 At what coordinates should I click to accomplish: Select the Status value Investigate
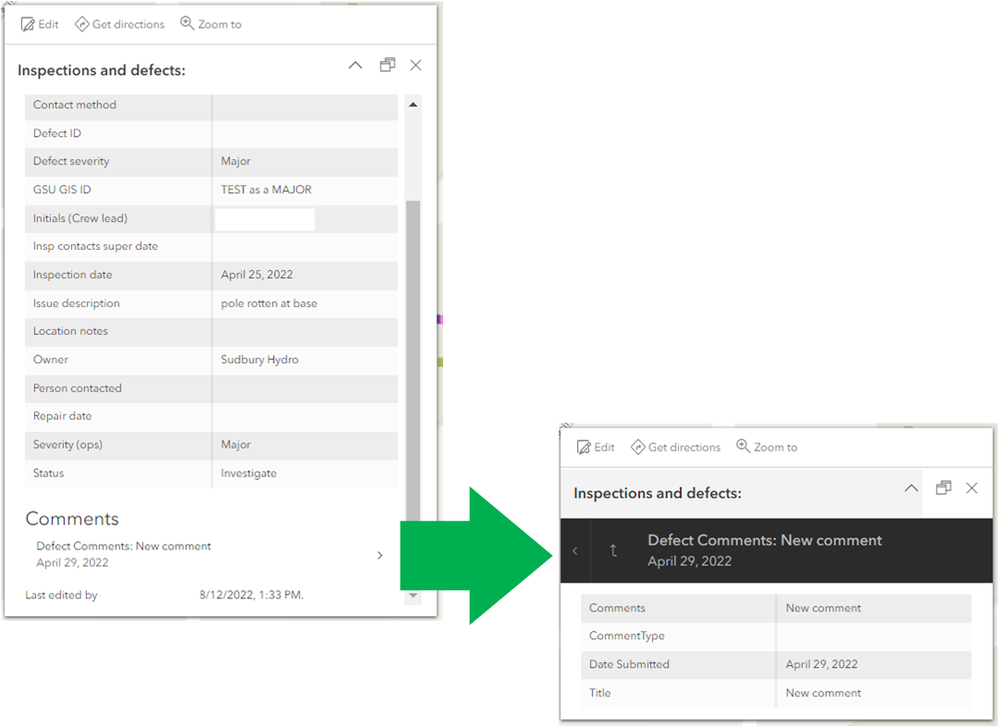pyautogui.click(x=248, y=473)
